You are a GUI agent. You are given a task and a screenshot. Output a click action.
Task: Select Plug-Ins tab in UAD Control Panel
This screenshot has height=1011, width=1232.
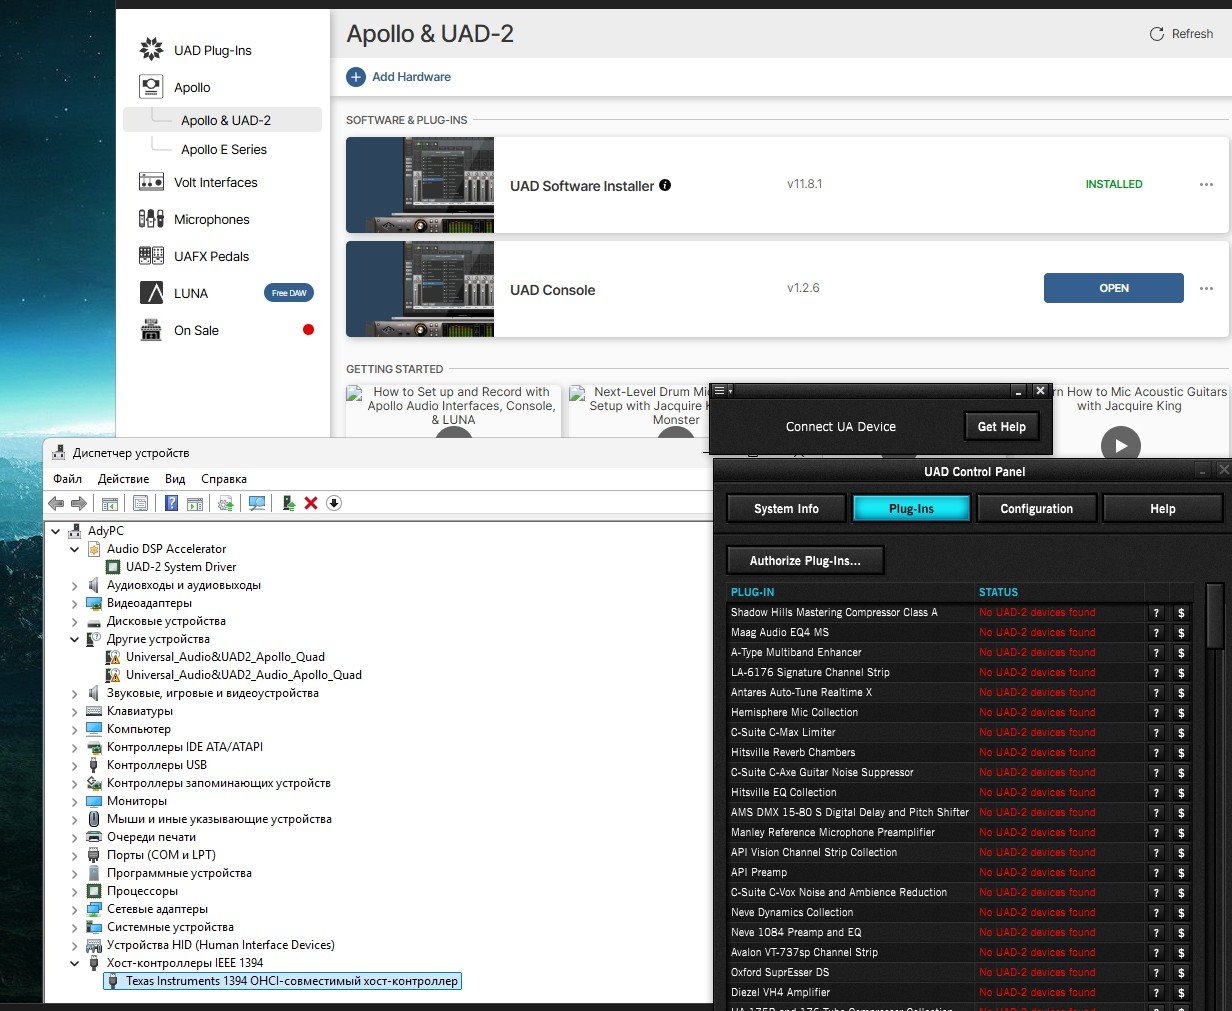[911, 508]
